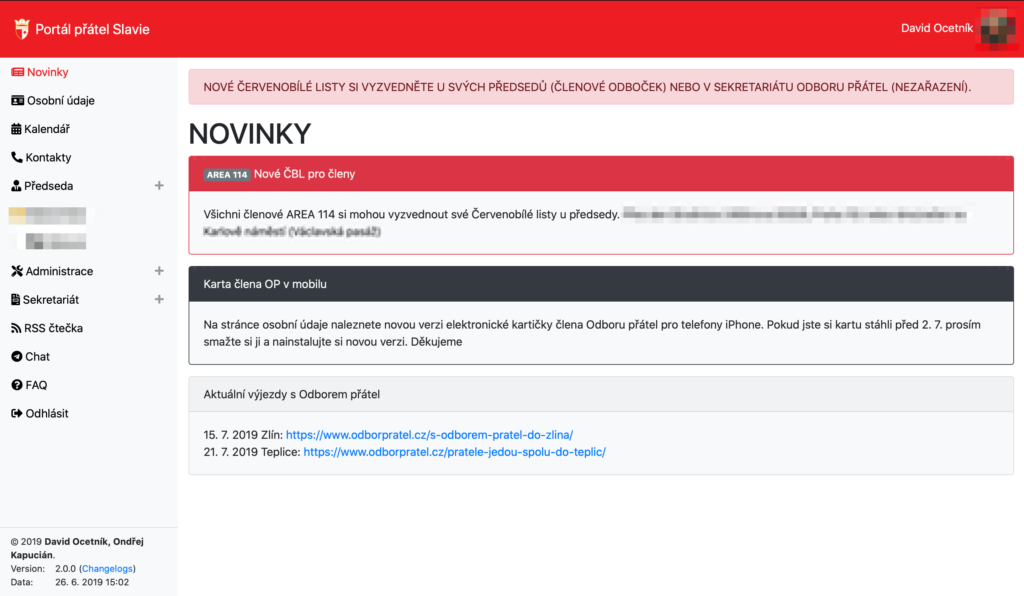Screen dimensions: 1024x596
Task: Click the NOVINKY page heading
Action: (250, 134)
